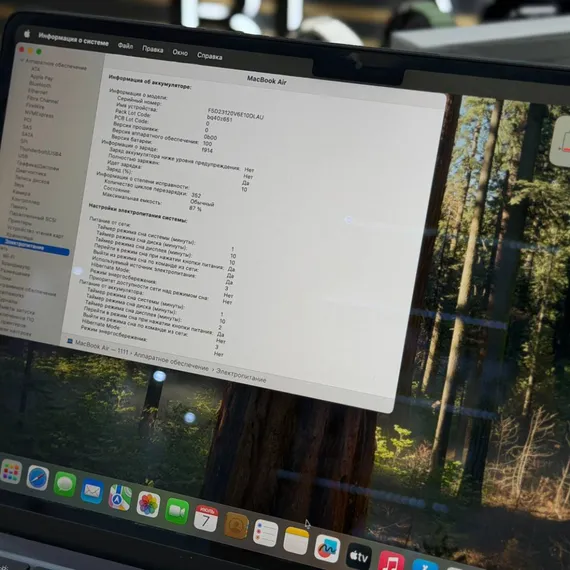Image resolution: width=570 pixels, height=570 pixels.
Task: Click the yellow minimize window button
Action: pos(30,51)
